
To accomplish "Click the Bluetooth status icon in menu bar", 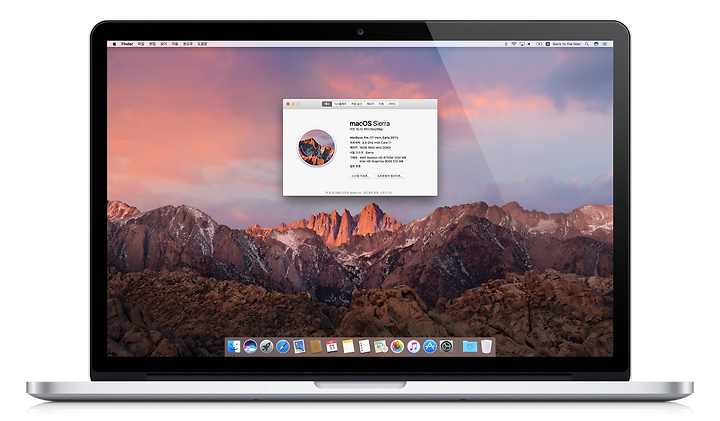I will tap(506, 44).
